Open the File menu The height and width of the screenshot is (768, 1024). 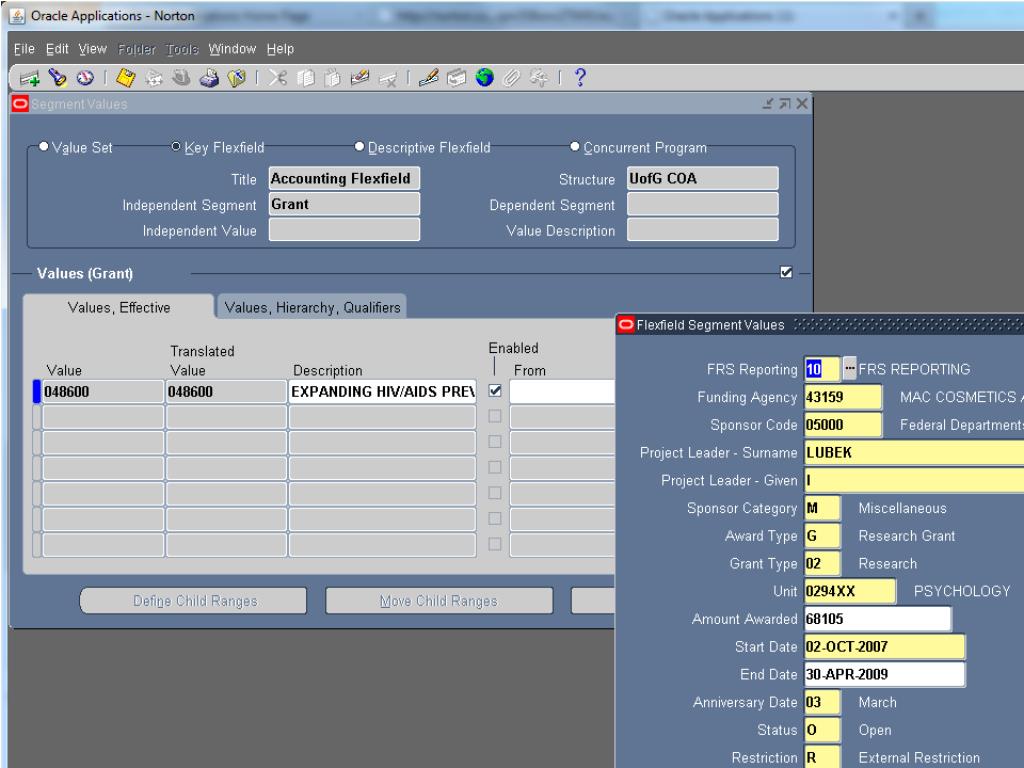pyautogui.click(x=24, y=49)
